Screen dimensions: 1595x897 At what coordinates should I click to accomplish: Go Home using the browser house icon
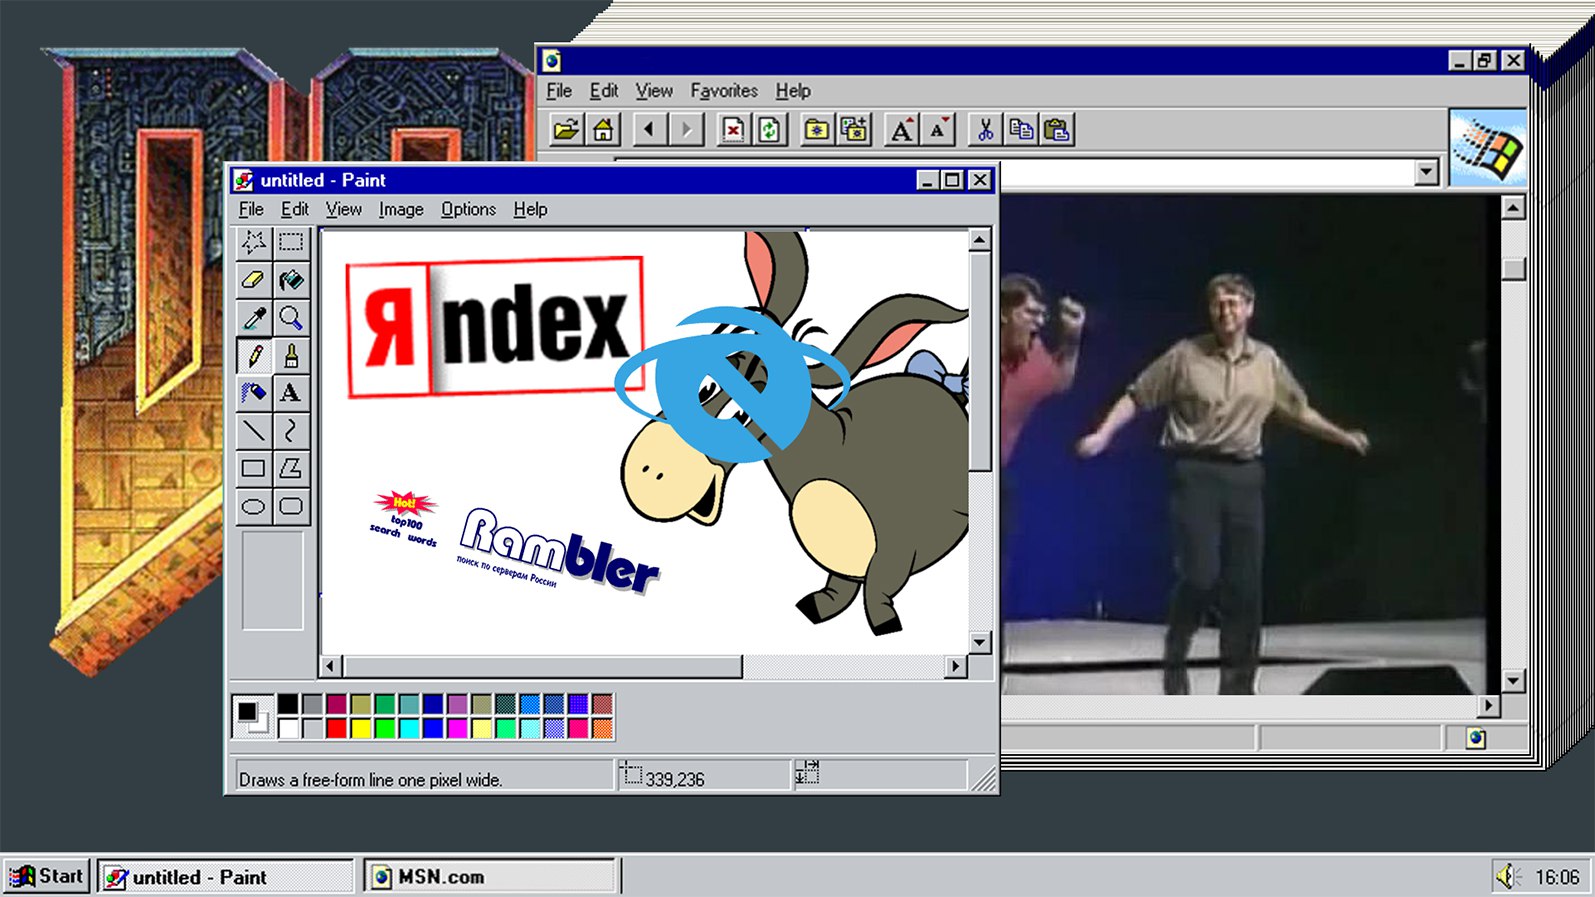click(x=603, y=130)
